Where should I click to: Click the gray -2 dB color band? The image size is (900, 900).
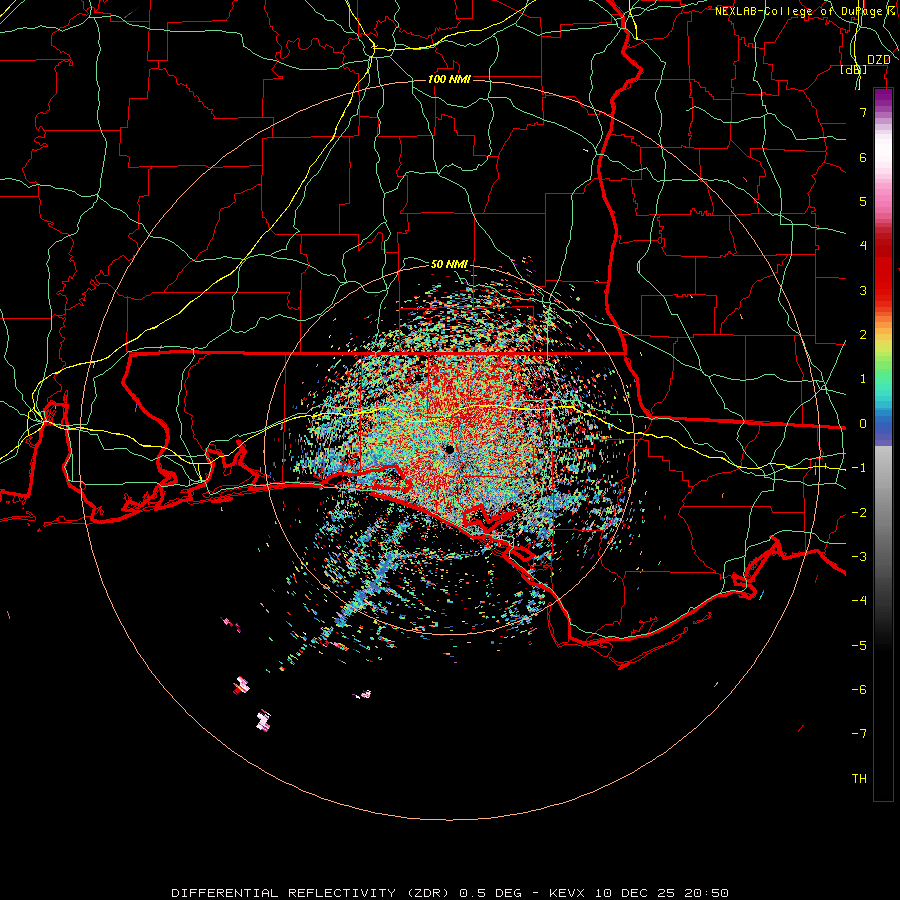click(x=883, y=512)
